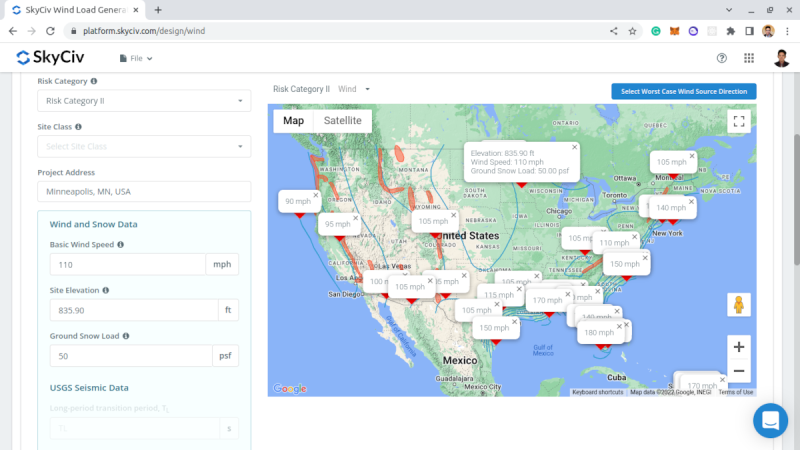
Task: Click Select Worst Case Wind Source Direction
Action: [684, 91]
